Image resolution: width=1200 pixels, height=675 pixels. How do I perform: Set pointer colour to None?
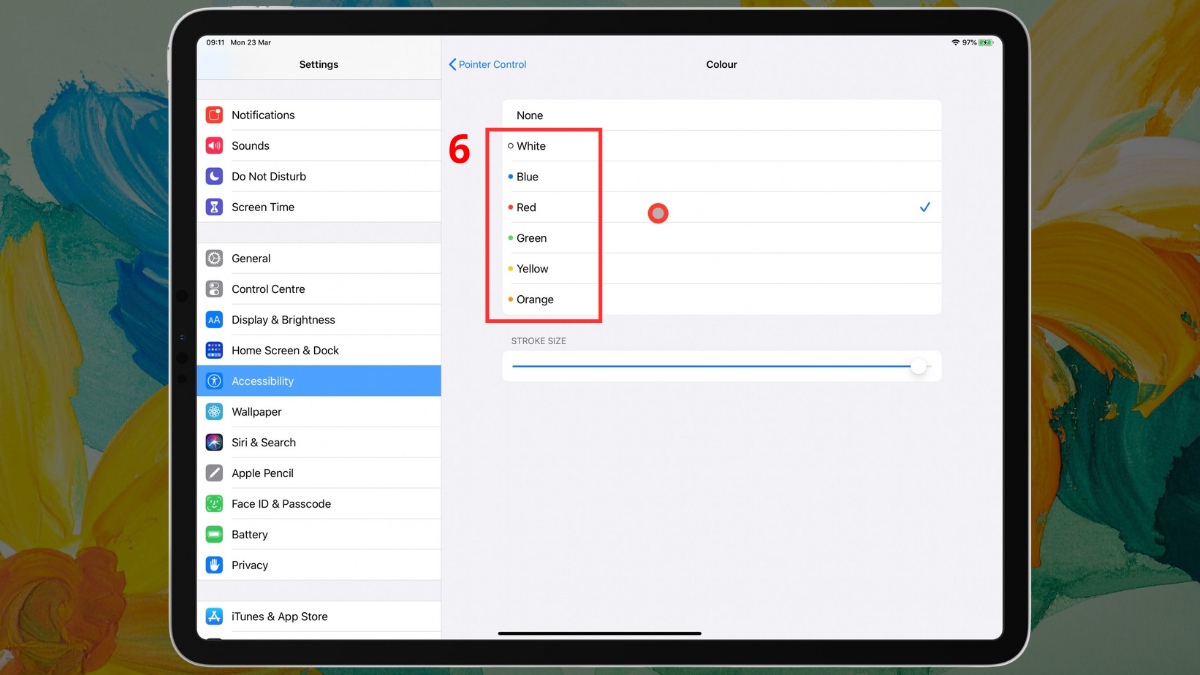pyautogui.click(x=529, y=115)
